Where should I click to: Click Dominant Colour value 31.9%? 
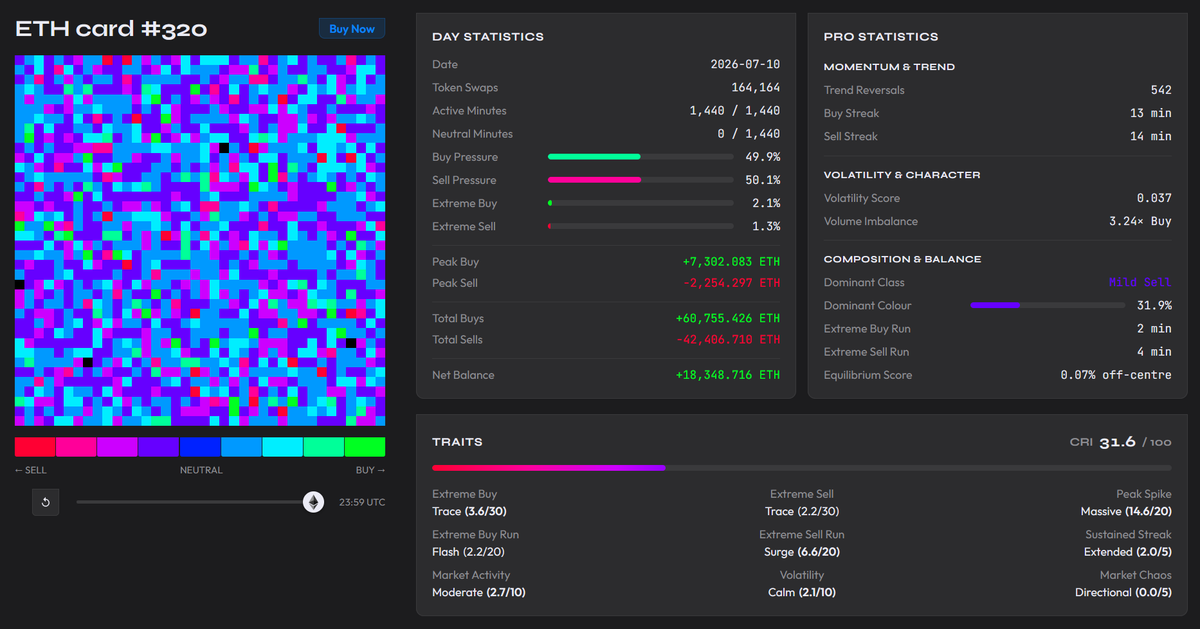1154,305
